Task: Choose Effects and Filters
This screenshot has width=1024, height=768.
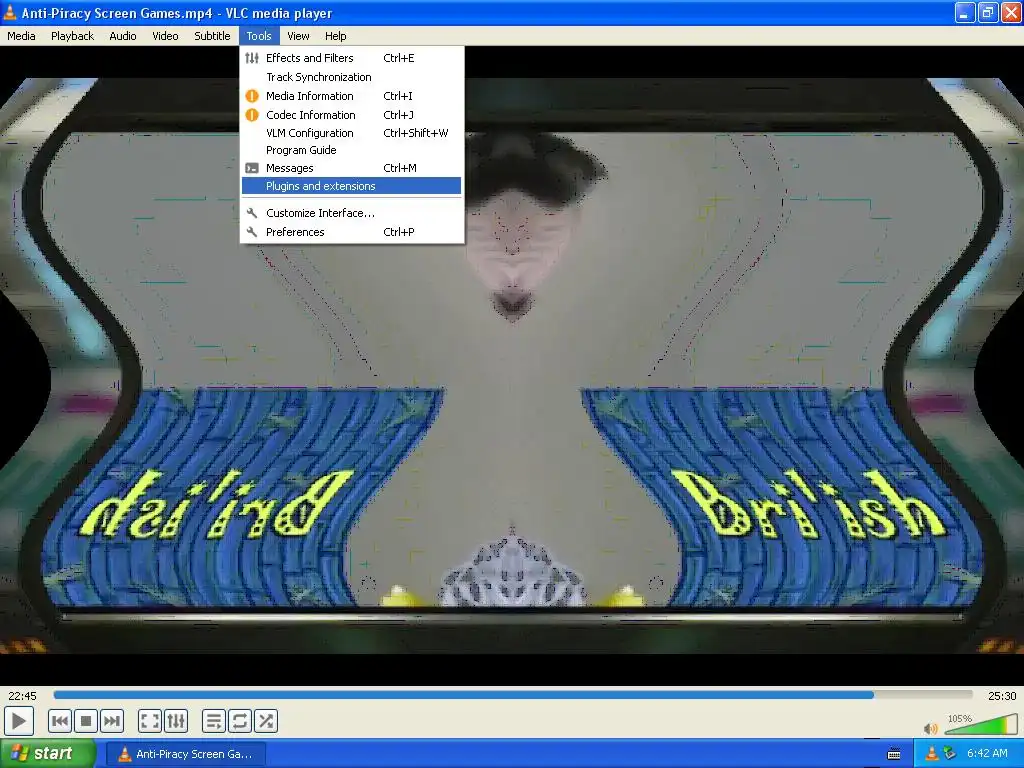Action: (x=351, y=58)
